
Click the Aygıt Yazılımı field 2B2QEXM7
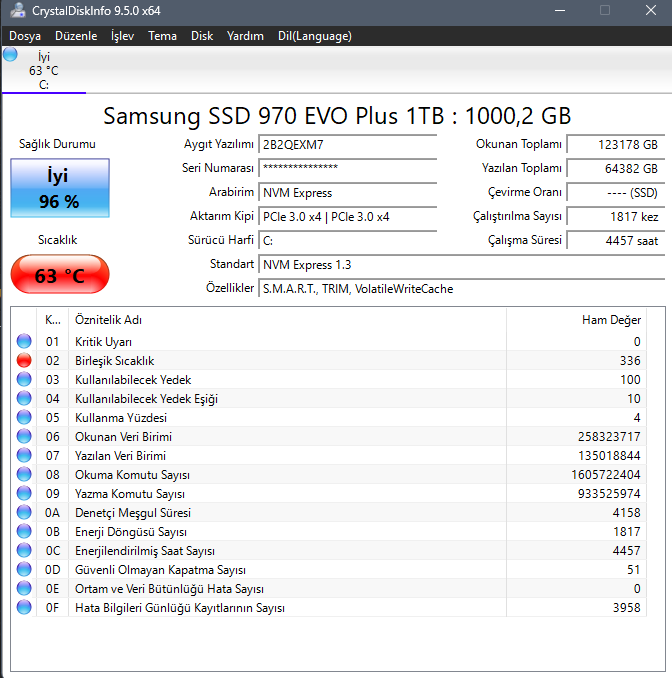click(347, 144)
